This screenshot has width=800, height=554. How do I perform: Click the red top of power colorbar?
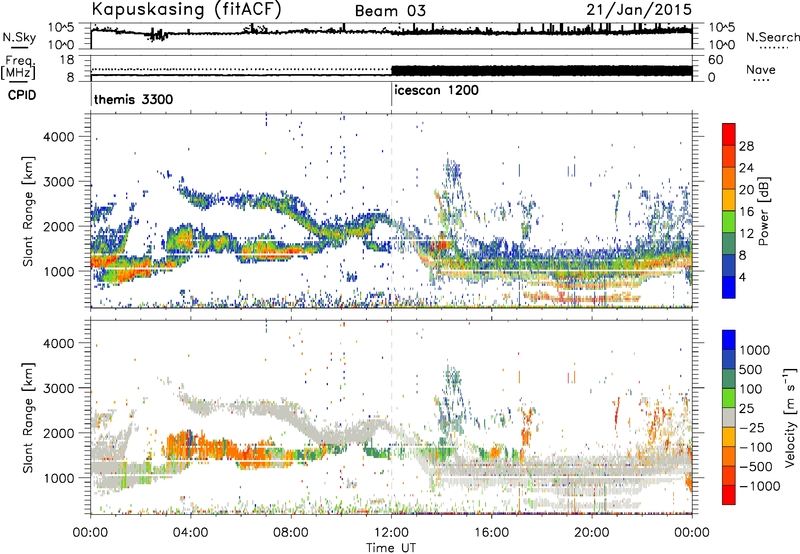click(x=729, y=134)
